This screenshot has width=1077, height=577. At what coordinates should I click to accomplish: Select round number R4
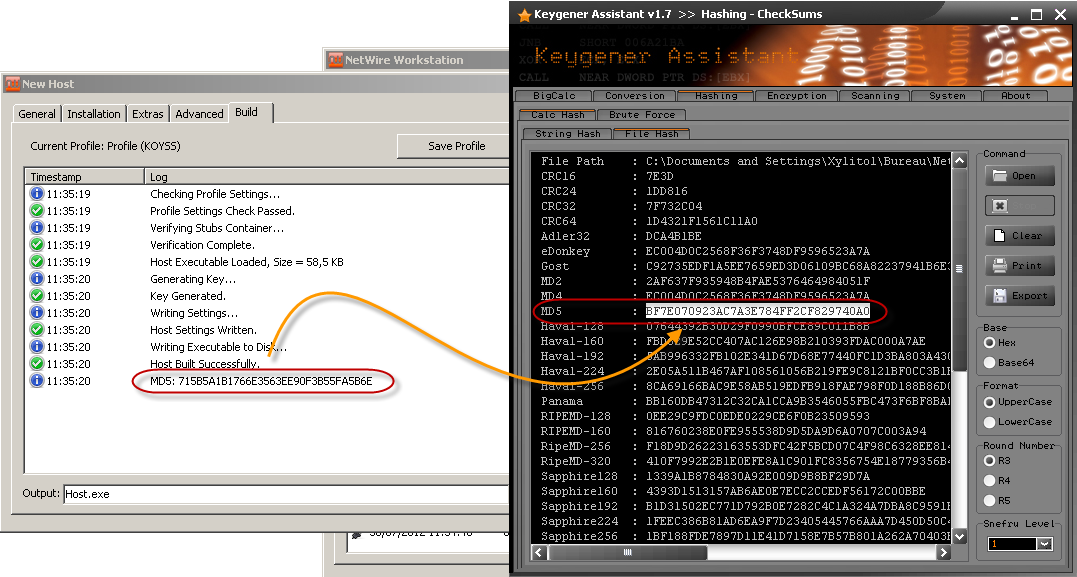point(990,480)
